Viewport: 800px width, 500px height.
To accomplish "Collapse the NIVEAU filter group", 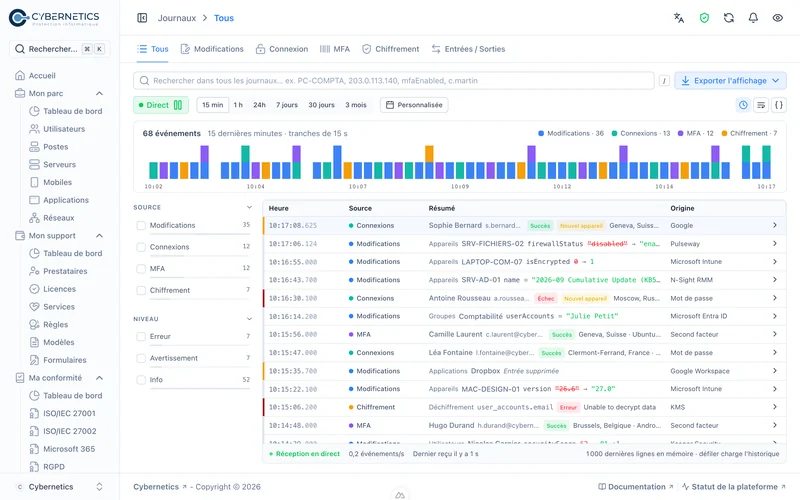I will tap(249, 319).
